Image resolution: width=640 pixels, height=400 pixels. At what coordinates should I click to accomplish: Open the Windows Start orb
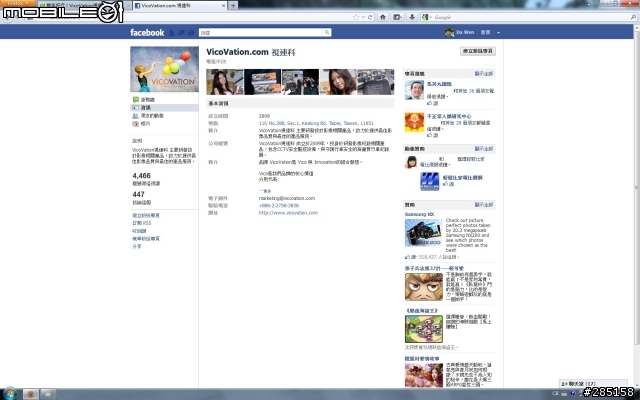pyautogui.click(x=10, y=394)
